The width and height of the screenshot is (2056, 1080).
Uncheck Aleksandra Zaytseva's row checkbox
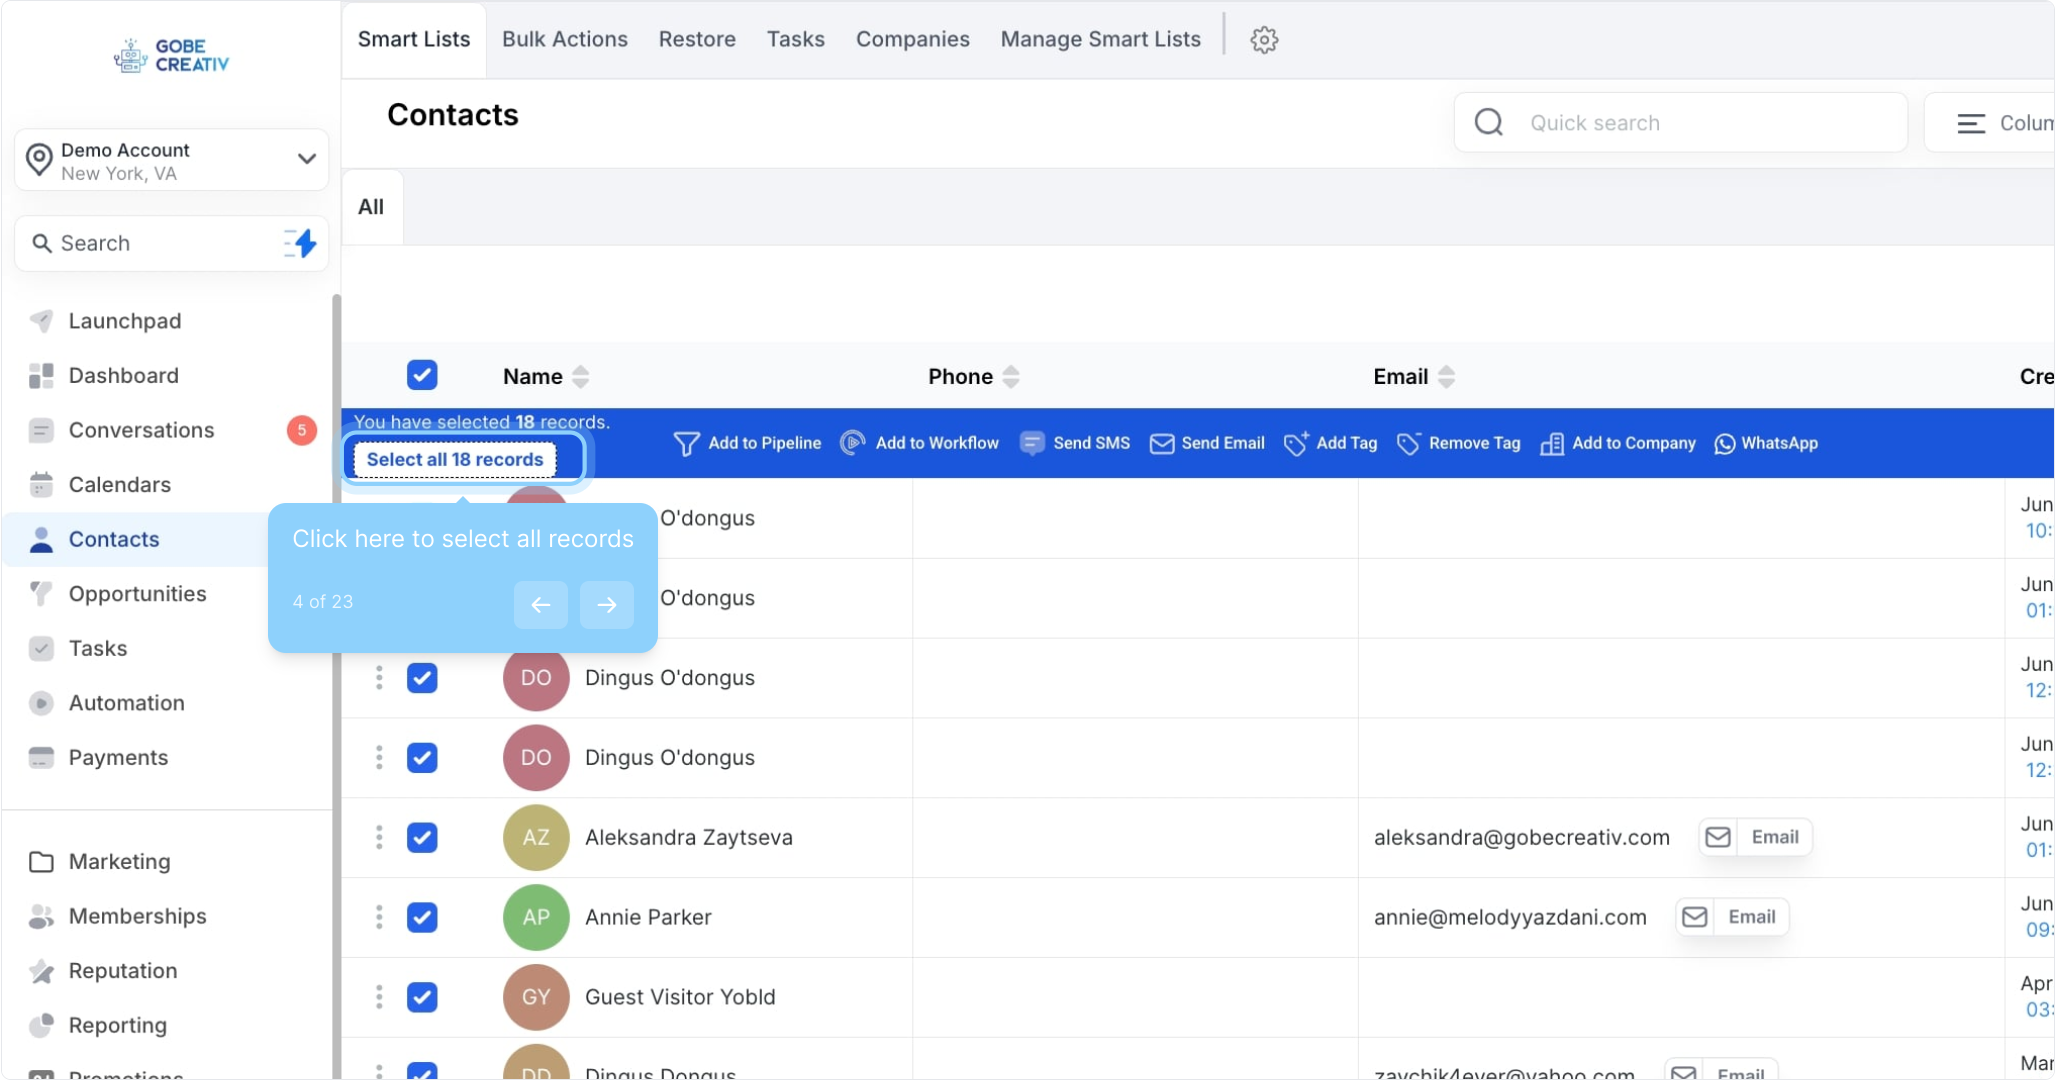[x=422, y=837]
